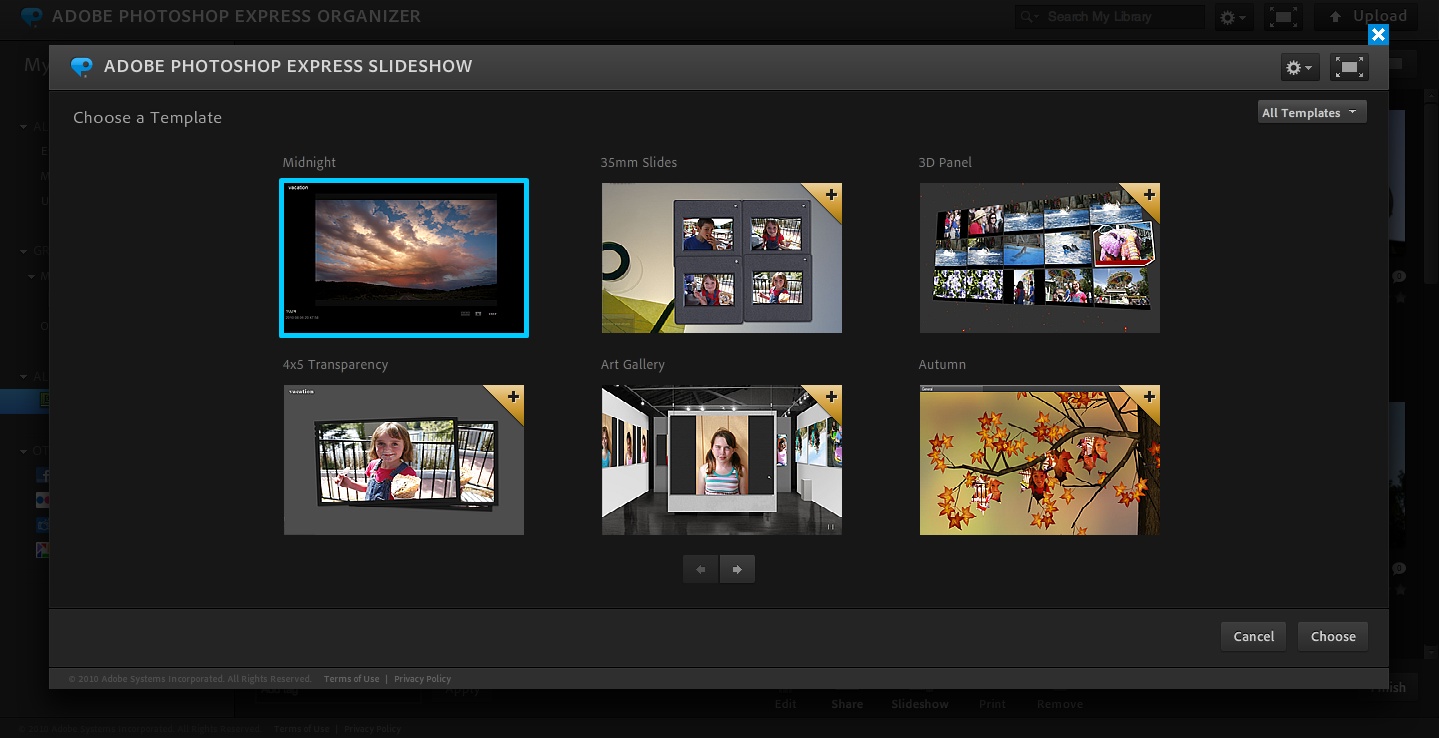Close the Slideshow dialog with the blue X
1439x738 pixels.
click(x=1378, y=35)
